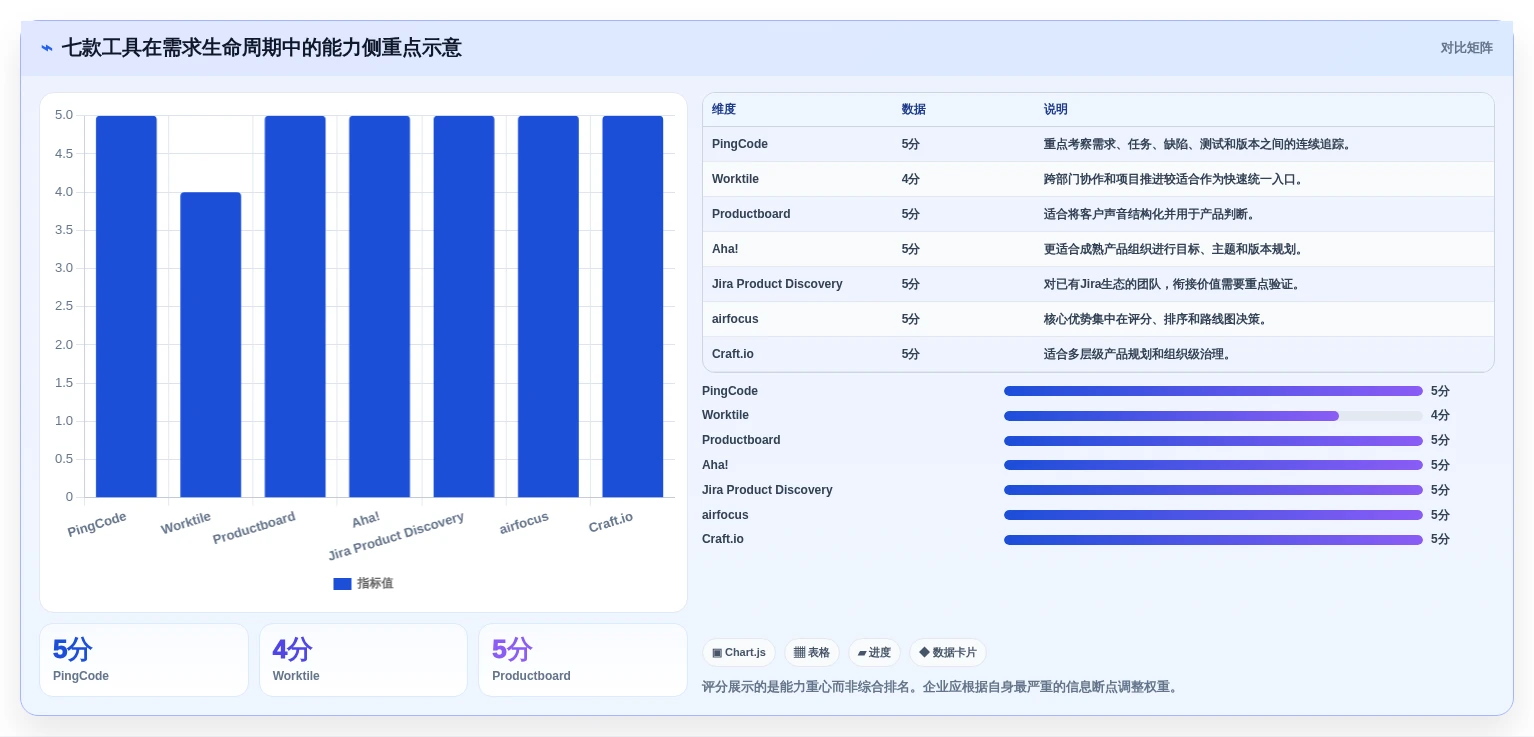
Task: Click airfocus description 核心优势集中在评分
Action: (x=1158, y=319)
